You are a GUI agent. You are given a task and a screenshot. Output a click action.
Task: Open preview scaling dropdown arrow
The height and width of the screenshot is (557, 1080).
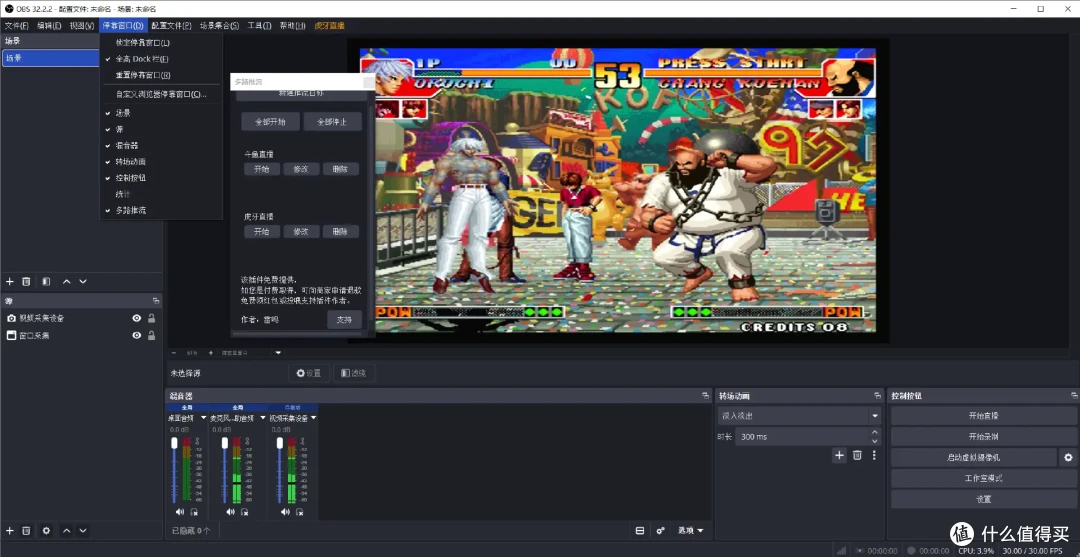tap(278, 353)
